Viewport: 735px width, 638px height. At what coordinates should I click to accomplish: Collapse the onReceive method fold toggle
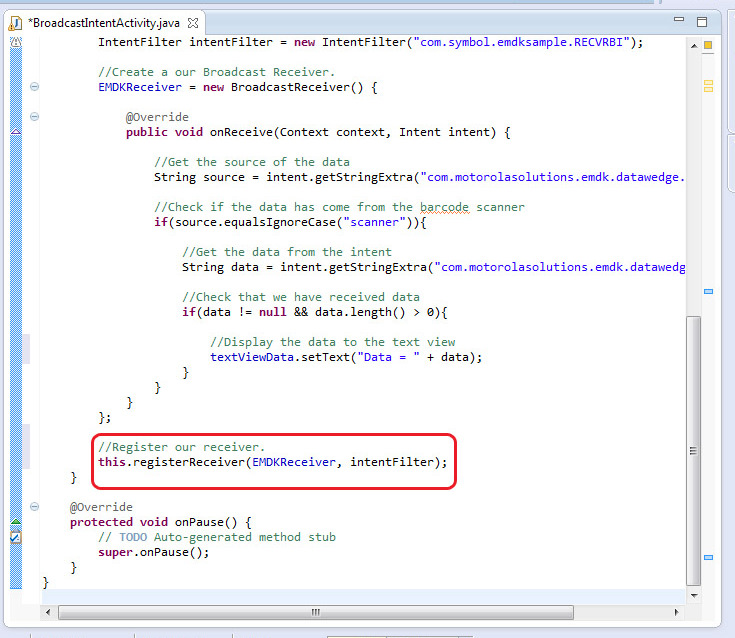click(35, 117)
